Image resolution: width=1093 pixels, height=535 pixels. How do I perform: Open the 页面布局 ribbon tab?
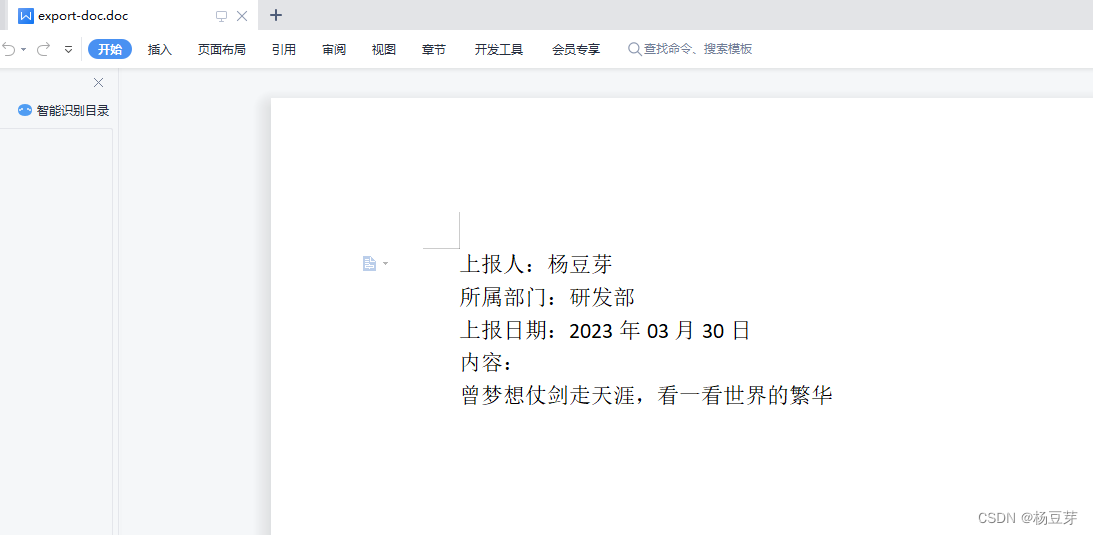pos(222,49)
